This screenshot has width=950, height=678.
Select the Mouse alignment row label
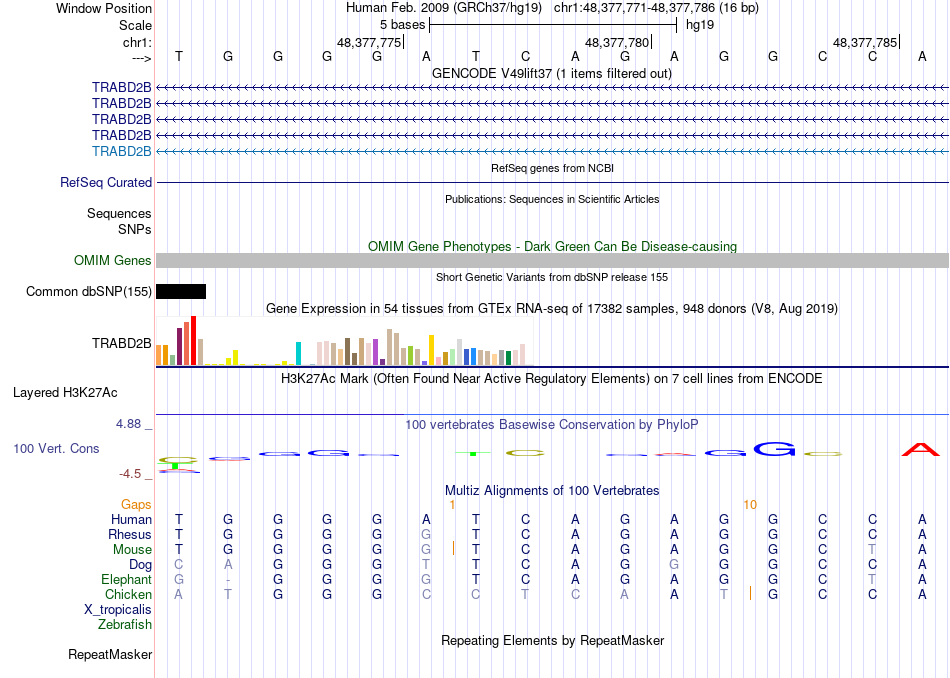click(132, 550)
